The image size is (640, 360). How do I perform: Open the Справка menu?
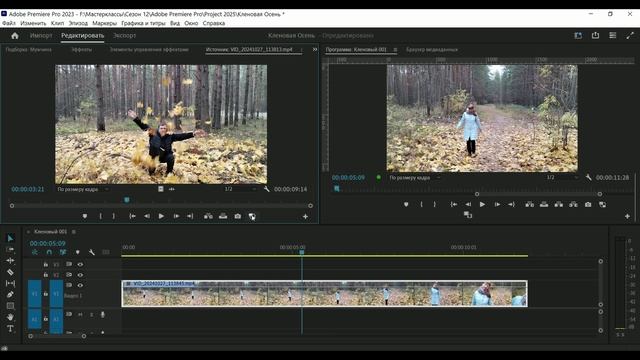213,23
